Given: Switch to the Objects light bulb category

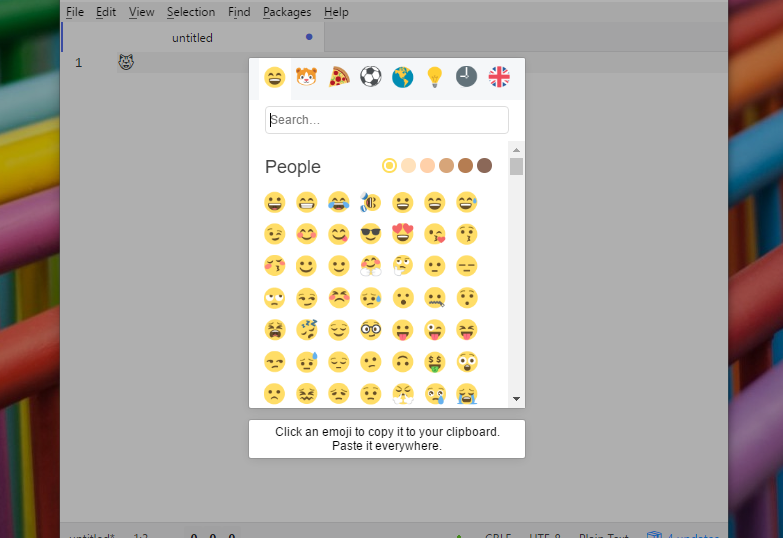Looking at the screenshot, I should [x=434, y=77].
